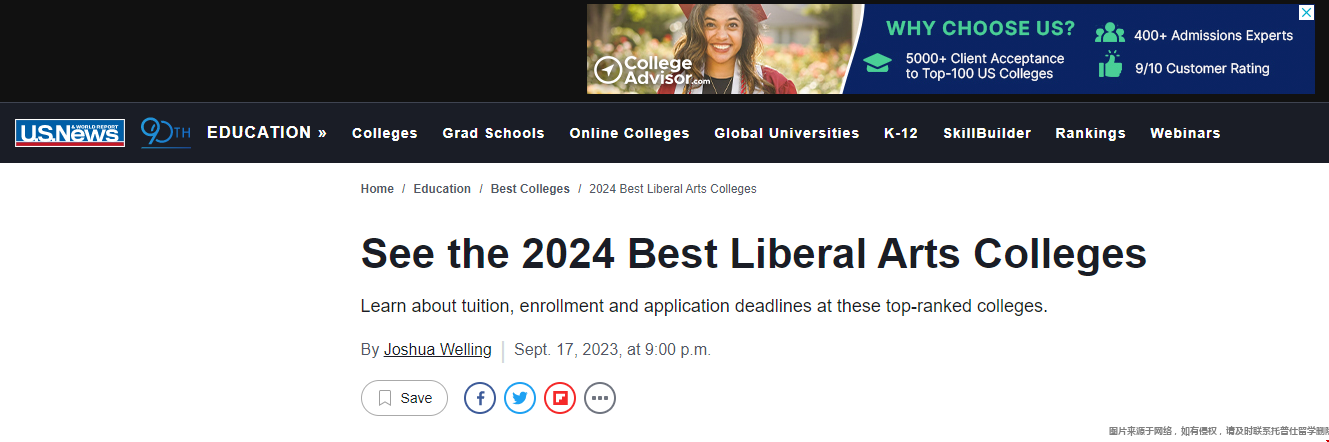Click the U.S. News logo
This screenshot has height=442, width=1329.
[70, 133]
